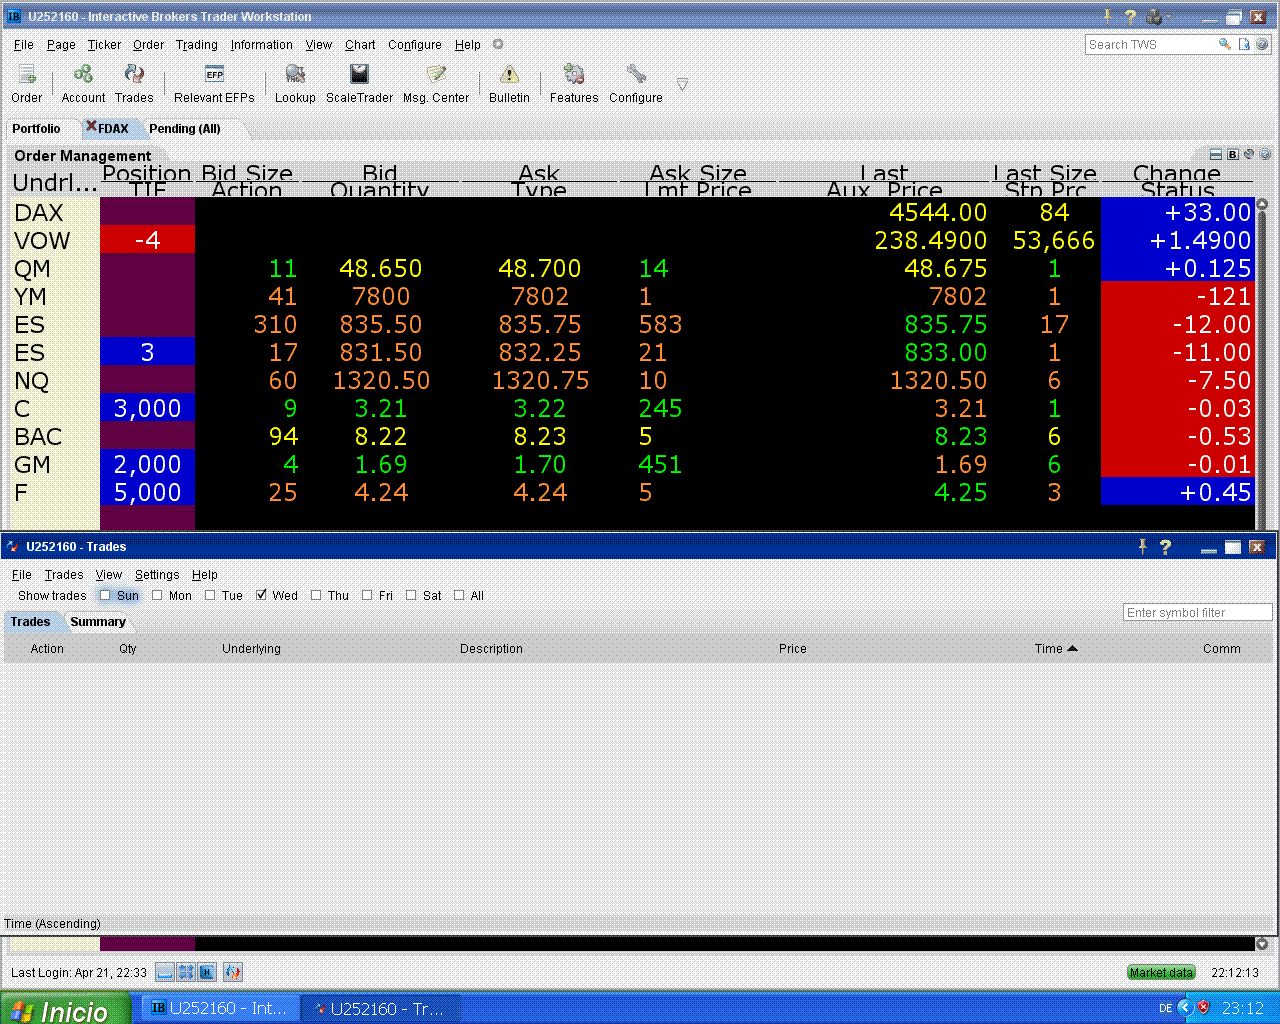Viewport: 1280px width, 1024px height.
Task: Open the Trading menu
Action: click(x=197, y=45)
